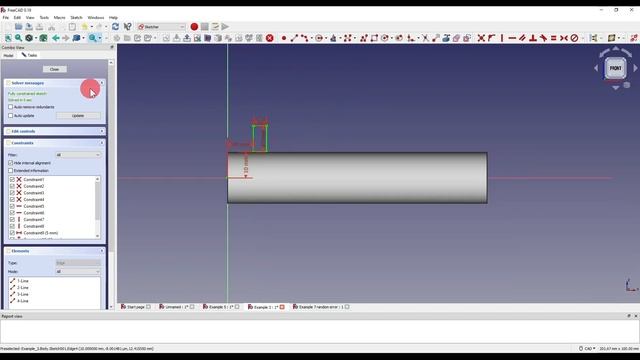Click the Update button

tap(78, 116)
